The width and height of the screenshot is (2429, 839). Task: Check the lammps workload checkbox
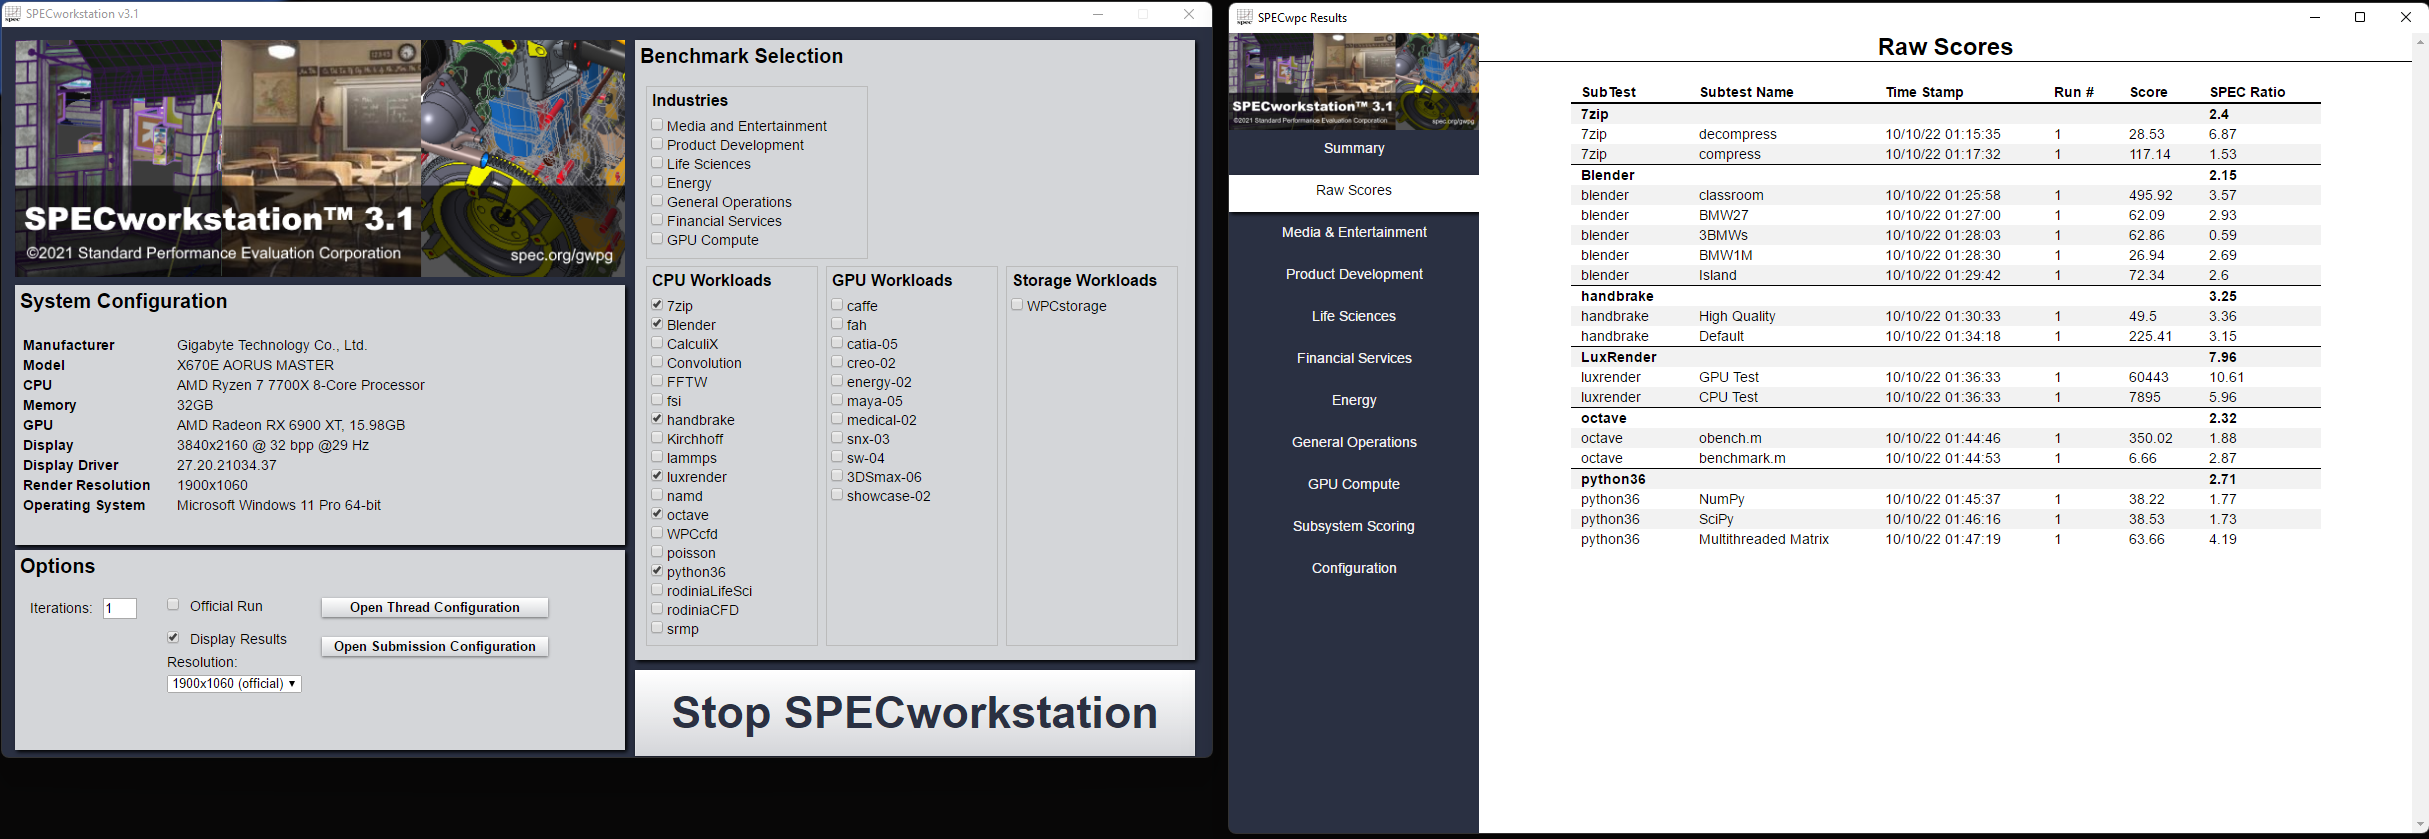pos(657,457)
